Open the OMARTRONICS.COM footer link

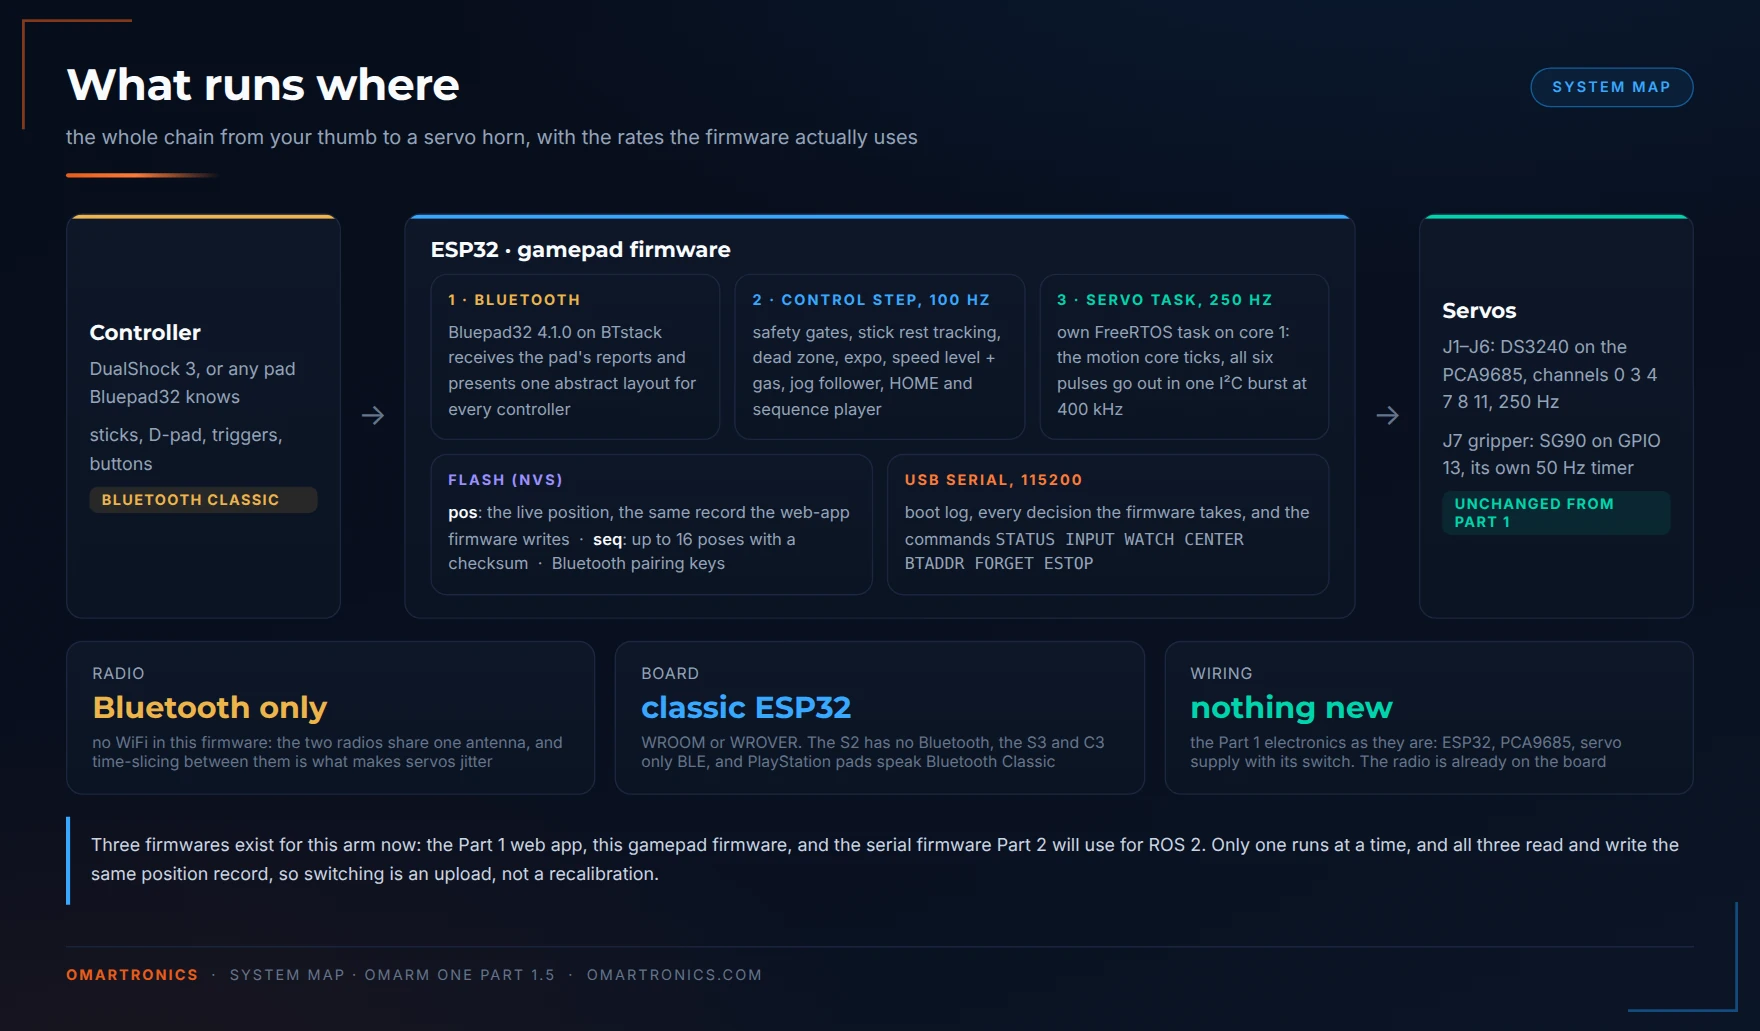[675, 975]
